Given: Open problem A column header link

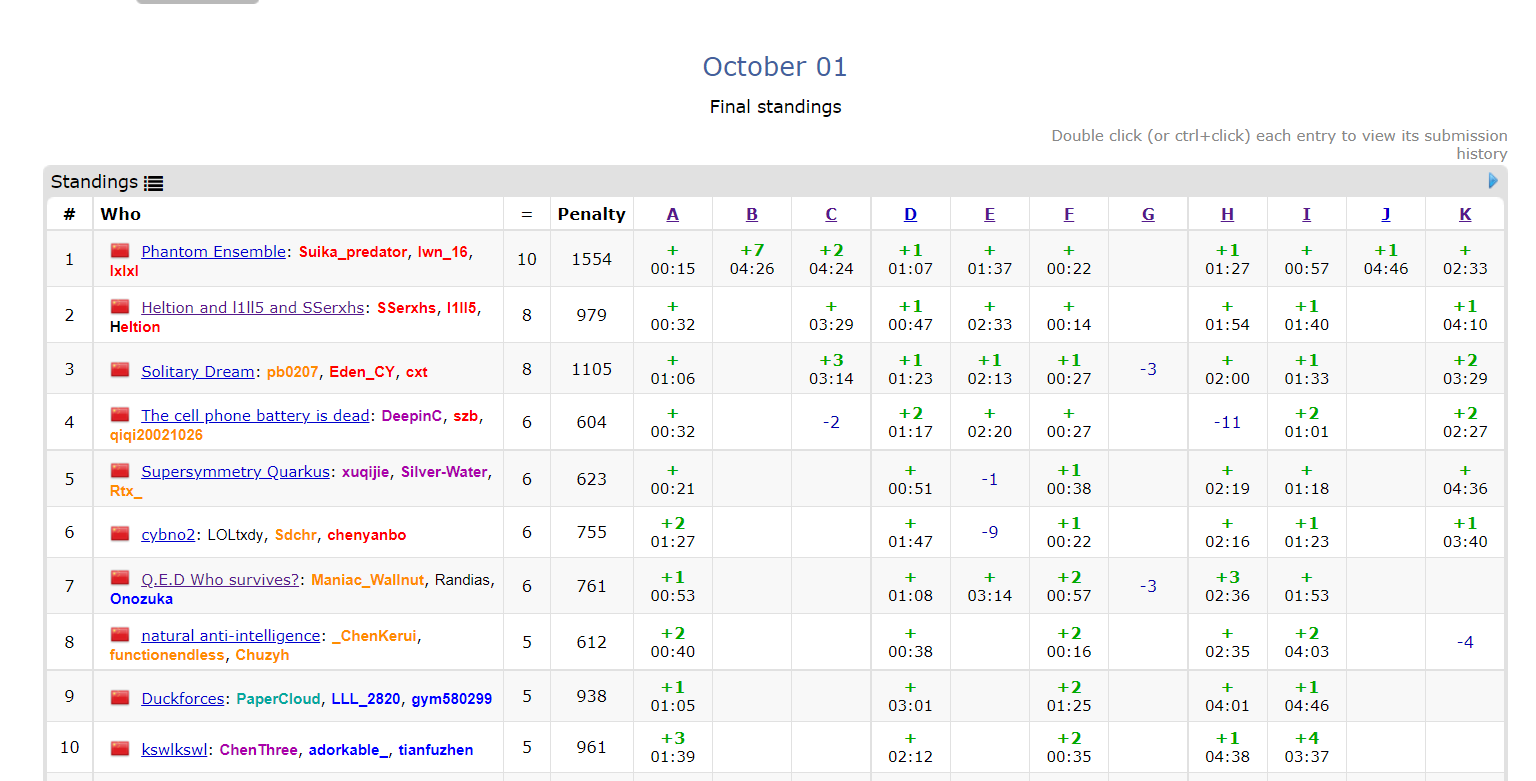Looking at the screenshot, I should pyautogui.click(x=672, y=214).
